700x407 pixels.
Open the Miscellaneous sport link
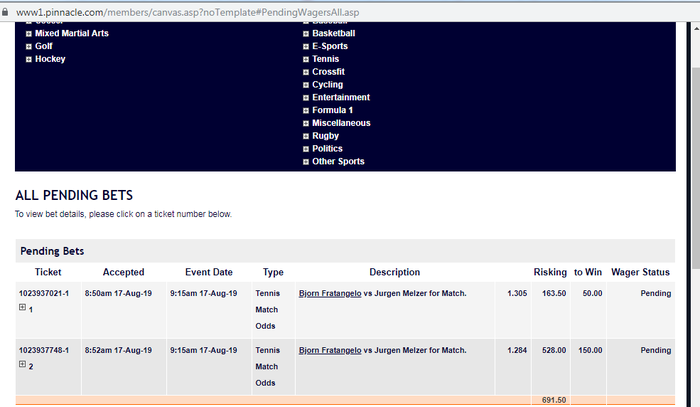[341, 123]
